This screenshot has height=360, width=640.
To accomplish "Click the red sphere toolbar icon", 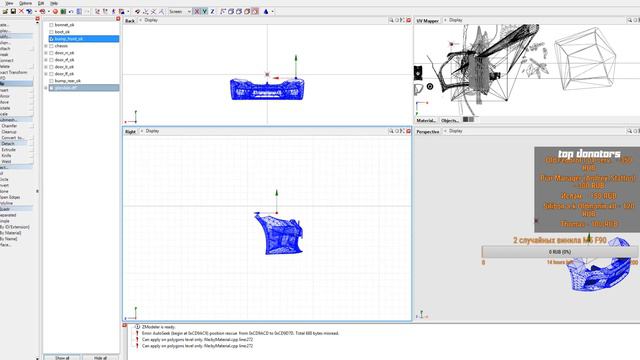I will [55, 11].
